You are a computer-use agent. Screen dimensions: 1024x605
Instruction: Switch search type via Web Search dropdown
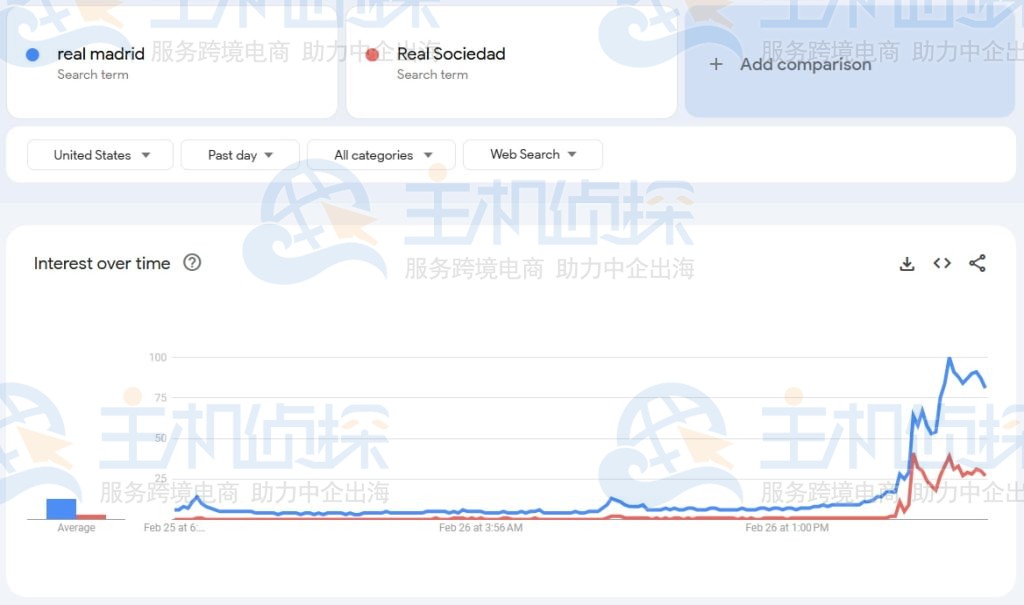532,155
